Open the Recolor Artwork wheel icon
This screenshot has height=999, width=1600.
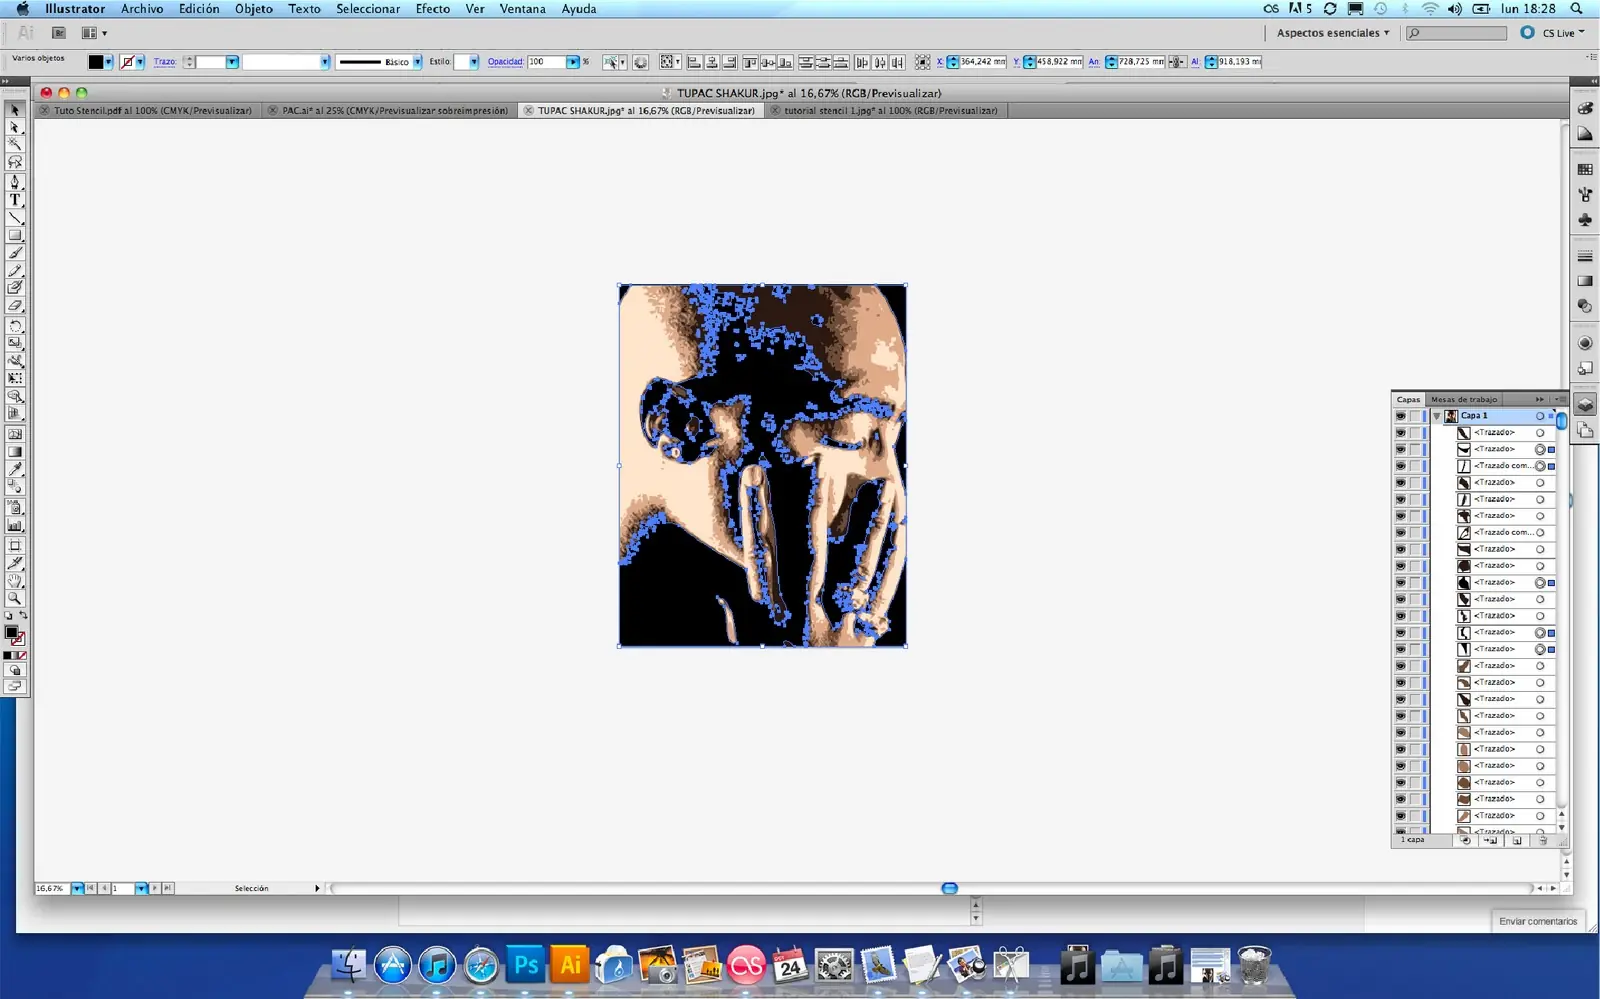[641, 62]
